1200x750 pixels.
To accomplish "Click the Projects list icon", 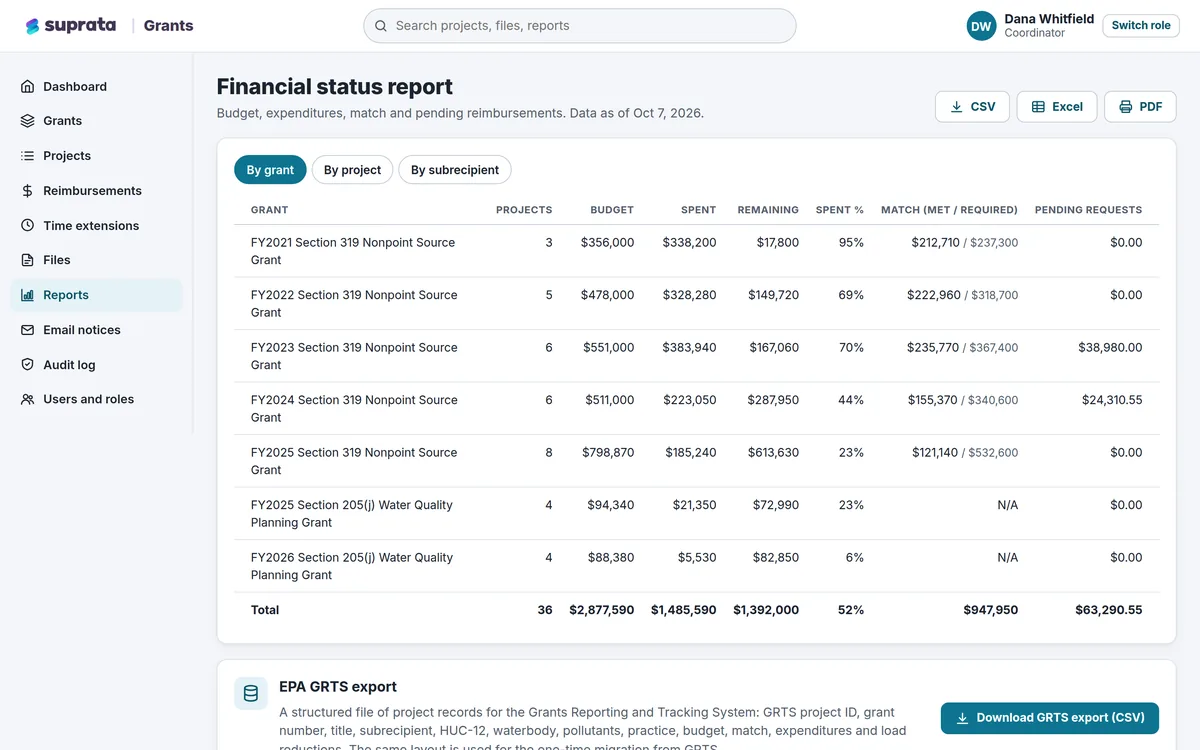I will click(28, 156).
